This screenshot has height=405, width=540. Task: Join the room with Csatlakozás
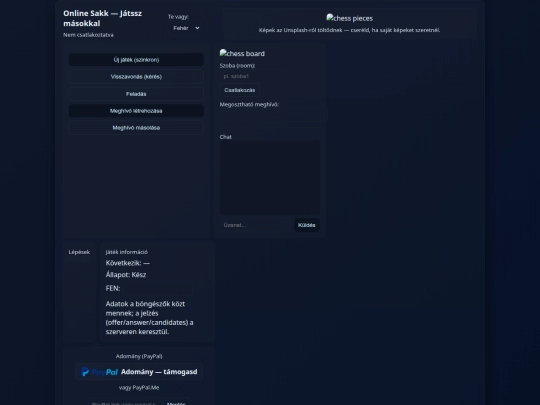(x=240, y=90)
